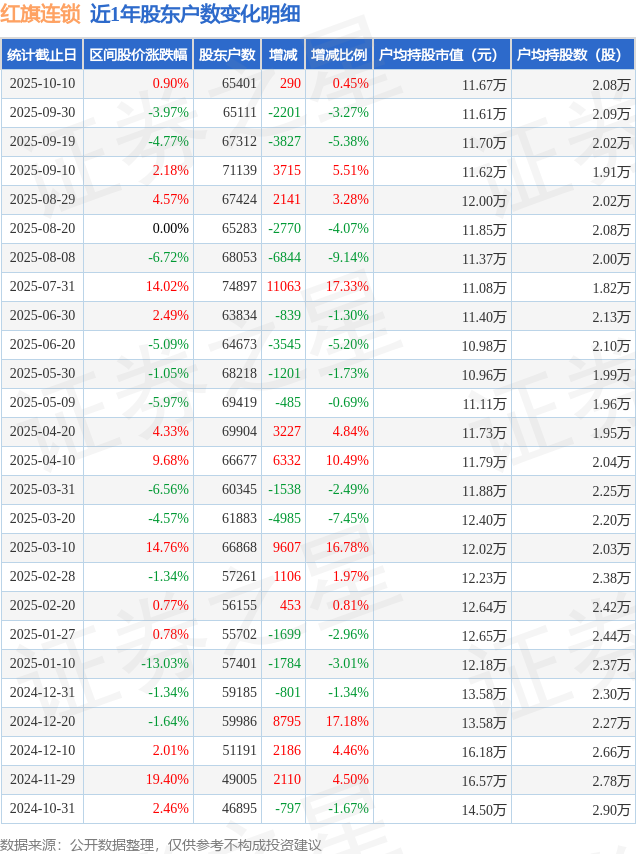Select the 16.57万 market value cell
The width and height of the screenshot is (636, 854).
point(484,780)
